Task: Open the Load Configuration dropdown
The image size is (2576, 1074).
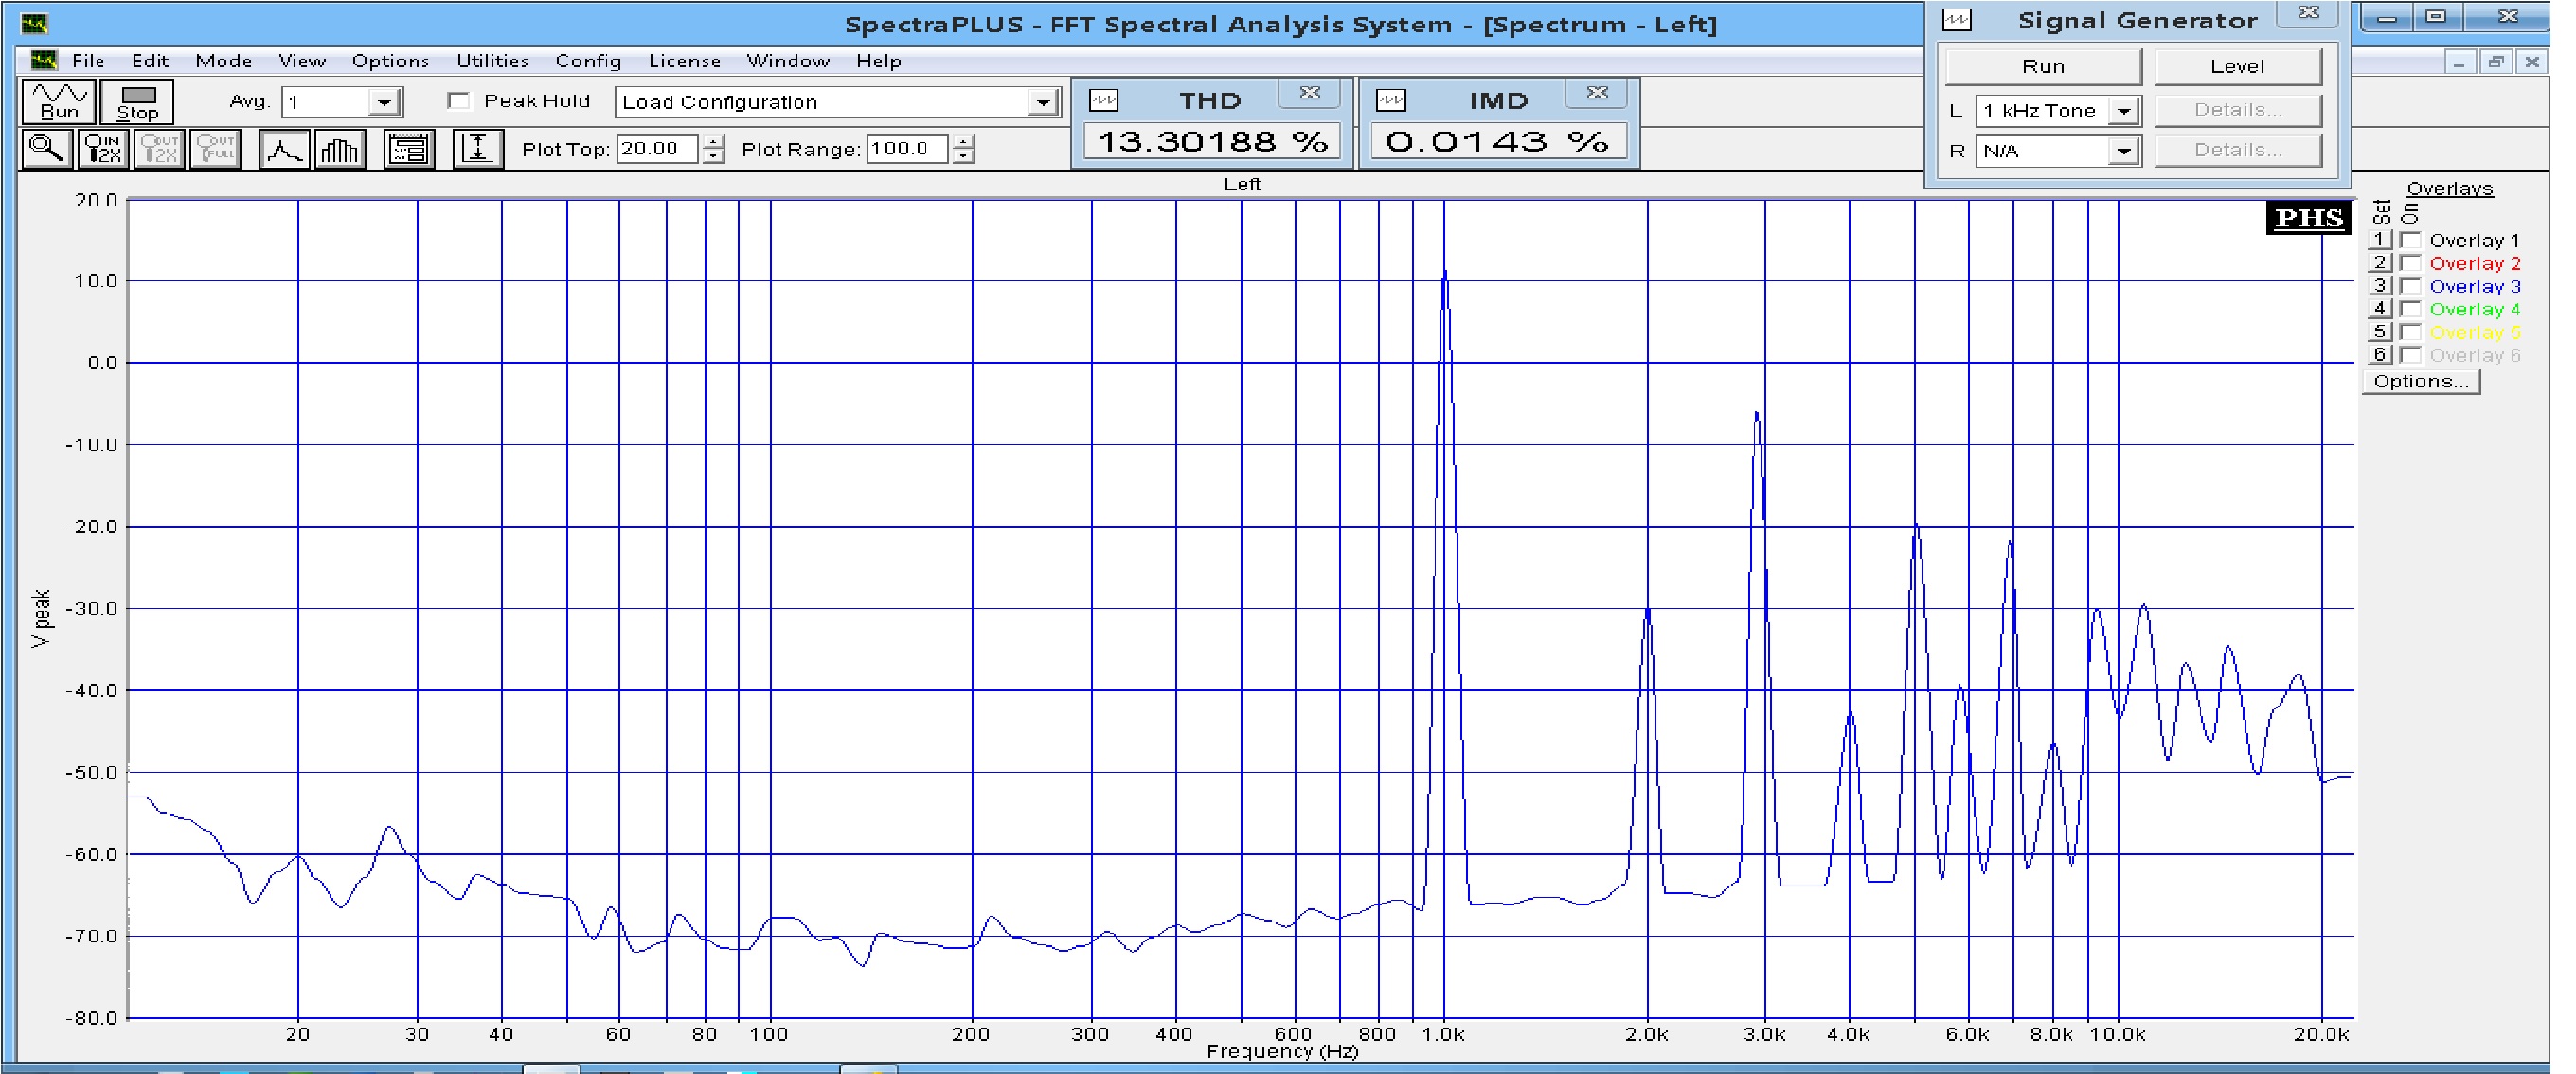Action: pyautogui.click(x=1042, y=102)
